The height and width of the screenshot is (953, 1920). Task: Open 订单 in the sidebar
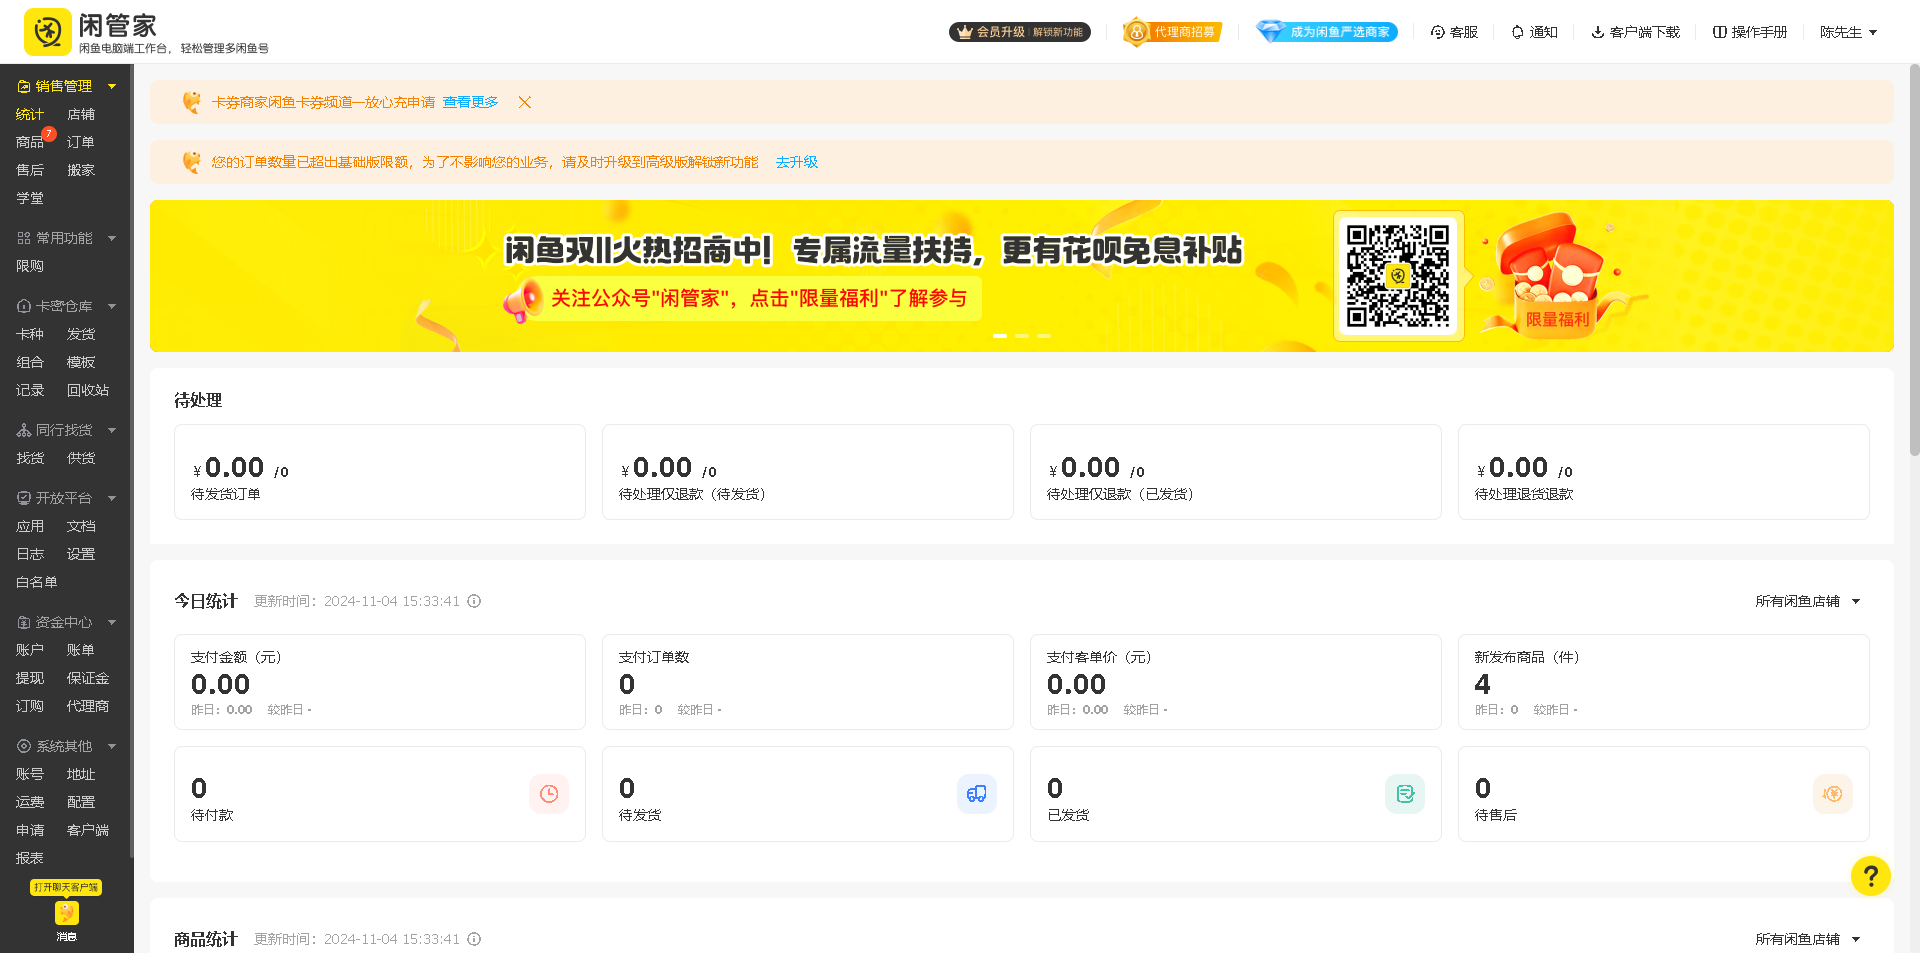click(x=81, y=142)
